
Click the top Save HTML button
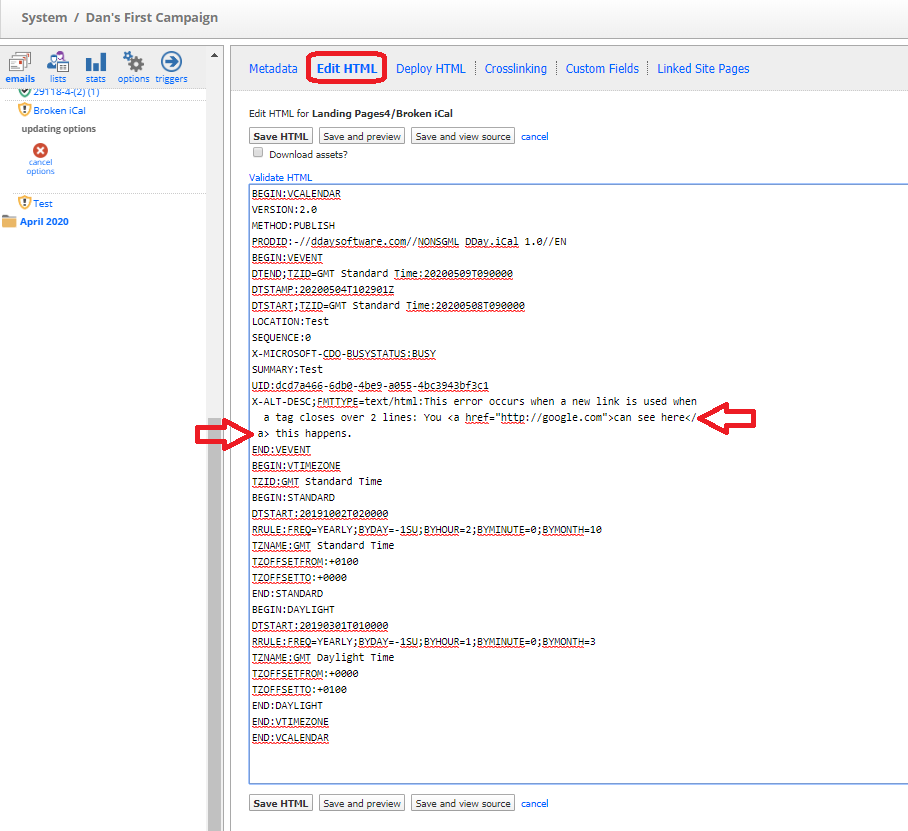[281, 136]
